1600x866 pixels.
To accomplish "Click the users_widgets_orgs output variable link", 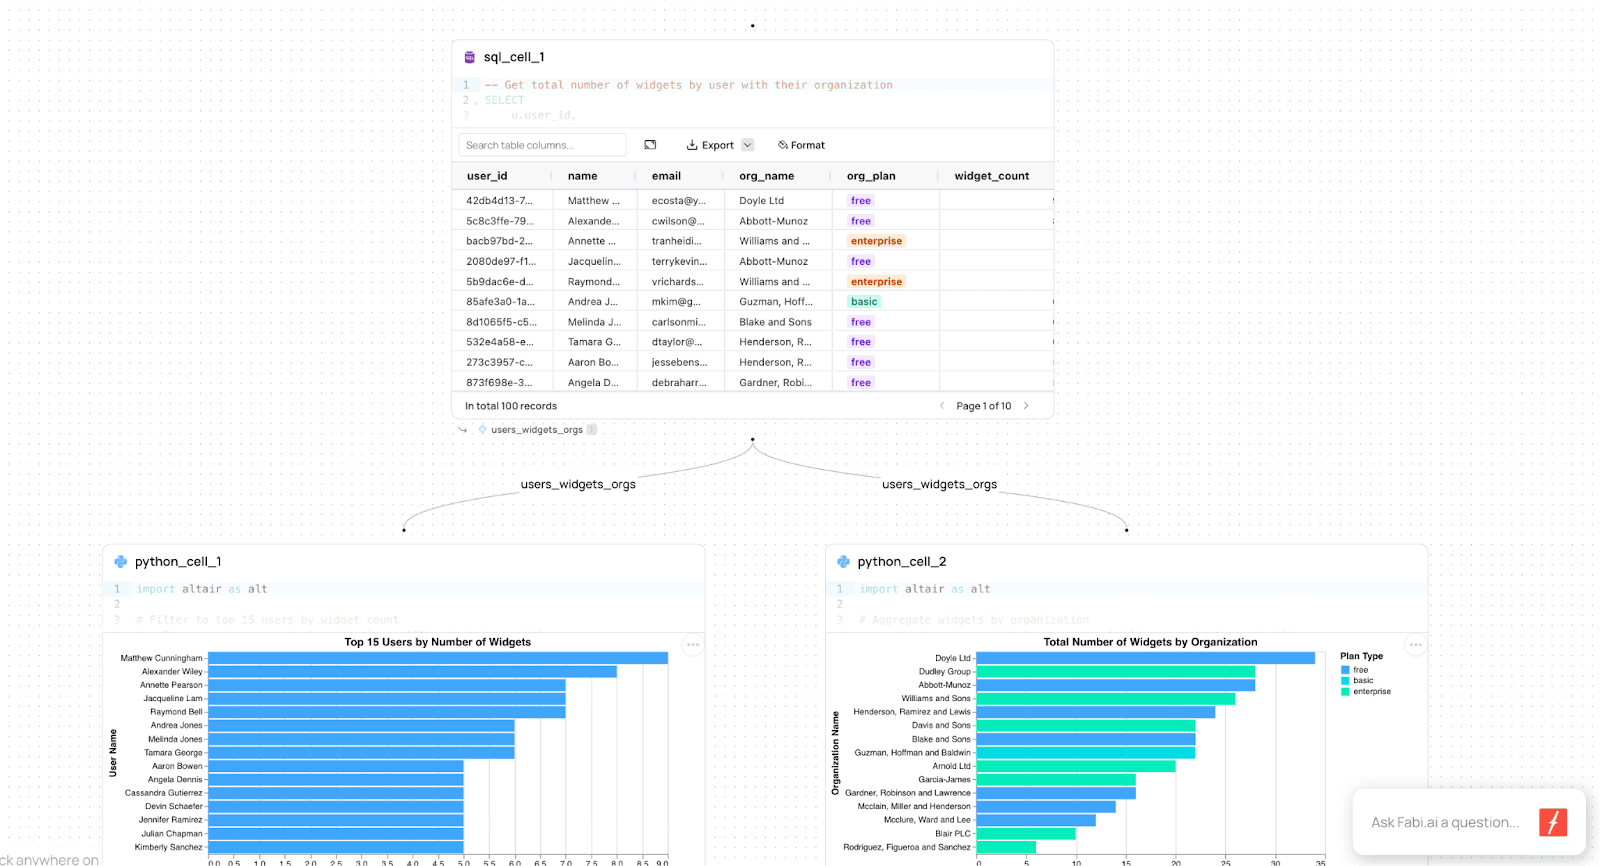I will pos(536,430).
